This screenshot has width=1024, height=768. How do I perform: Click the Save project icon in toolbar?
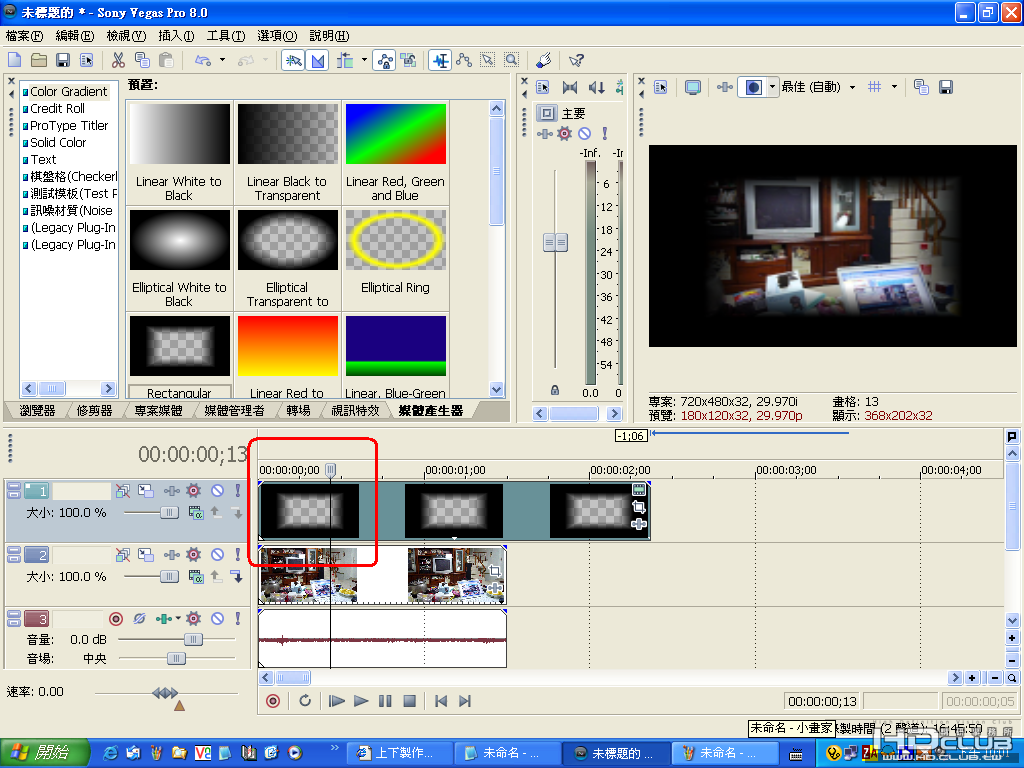[x=63, y=60]
